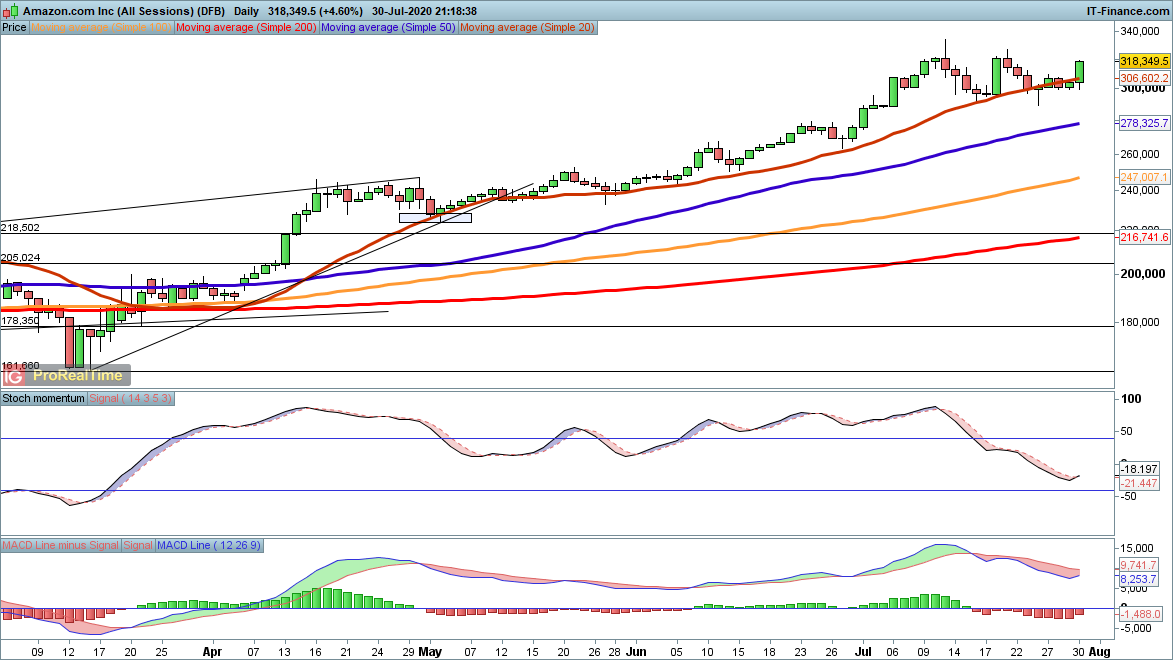Click the +4.60% change value in title

pyautogui.click(x=340, y=11)
